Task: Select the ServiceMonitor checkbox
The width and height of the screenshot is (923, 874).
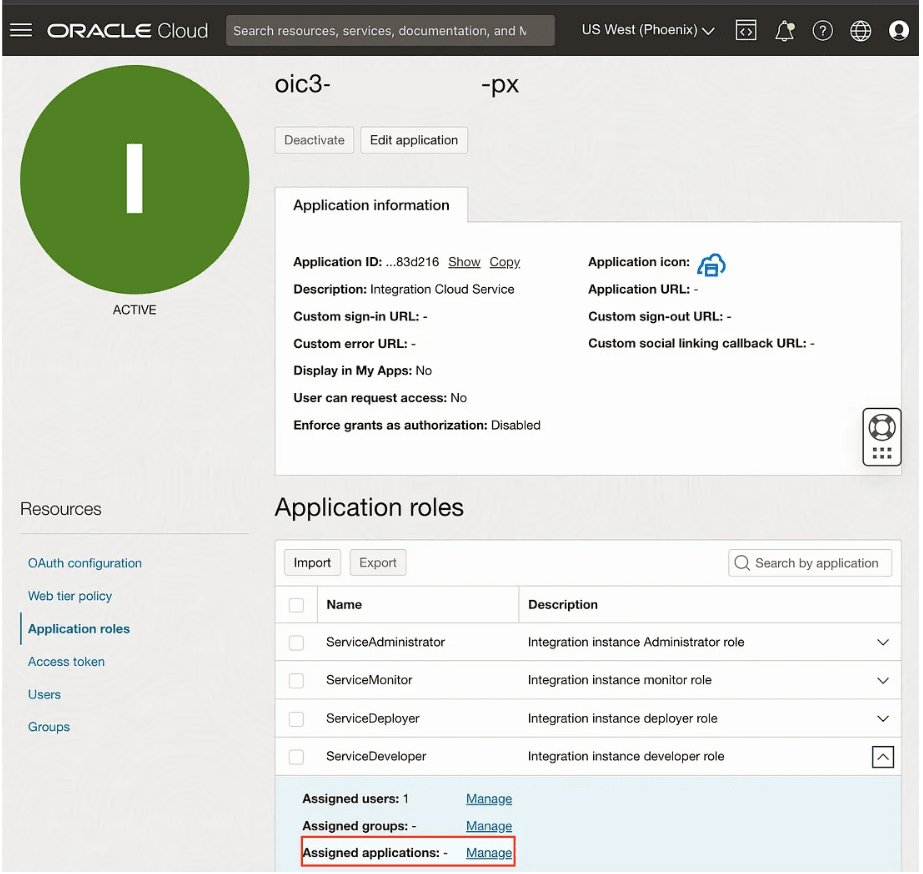Action: click(296, 680)
